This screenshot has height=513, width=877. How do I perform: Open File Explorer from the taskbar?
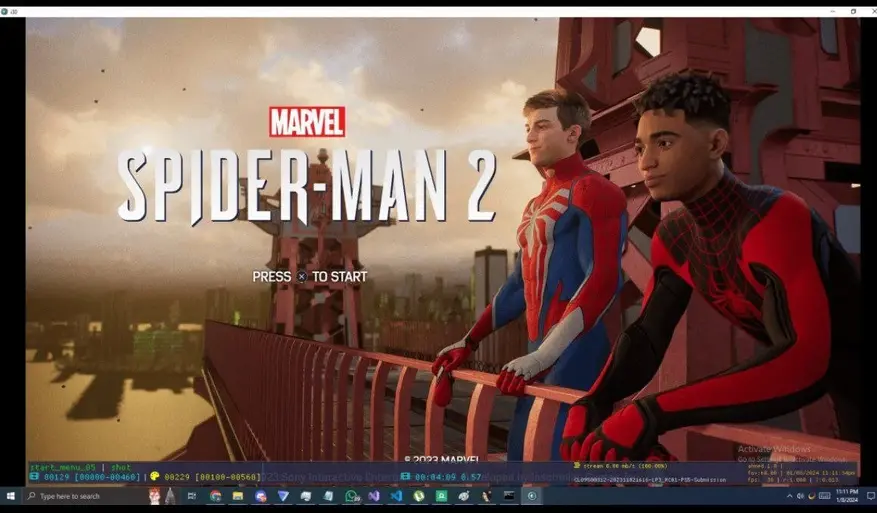[x=238, y=496]
